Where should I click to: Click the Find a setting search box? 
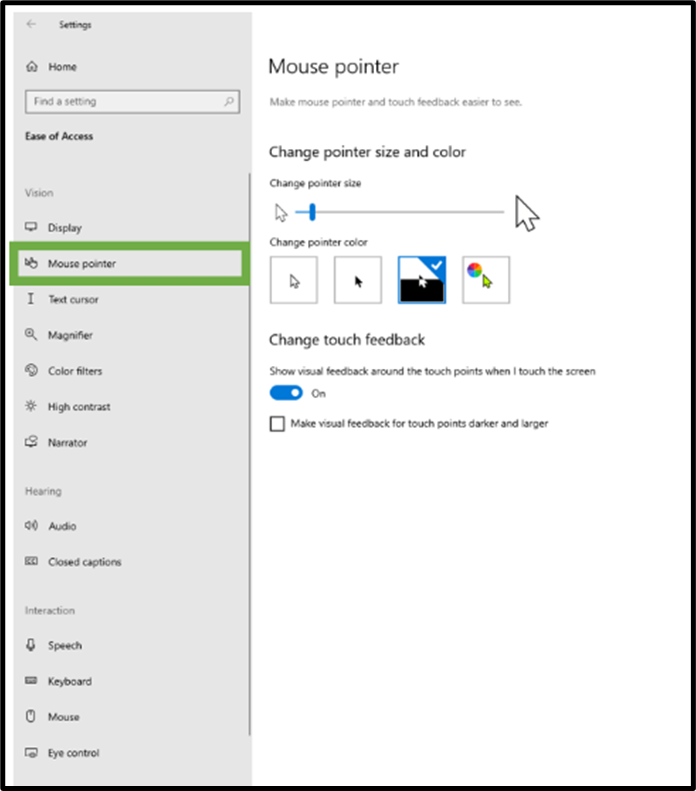pos(132,101)
